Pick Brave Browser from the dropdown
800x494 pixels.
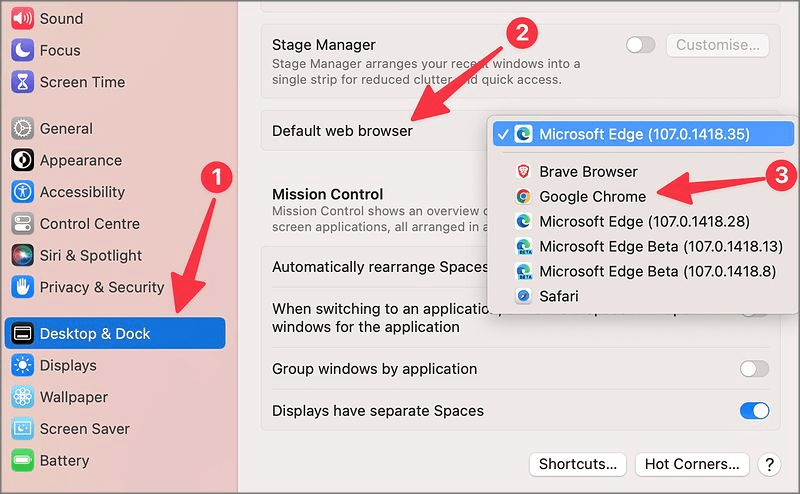tap(588, 172)
